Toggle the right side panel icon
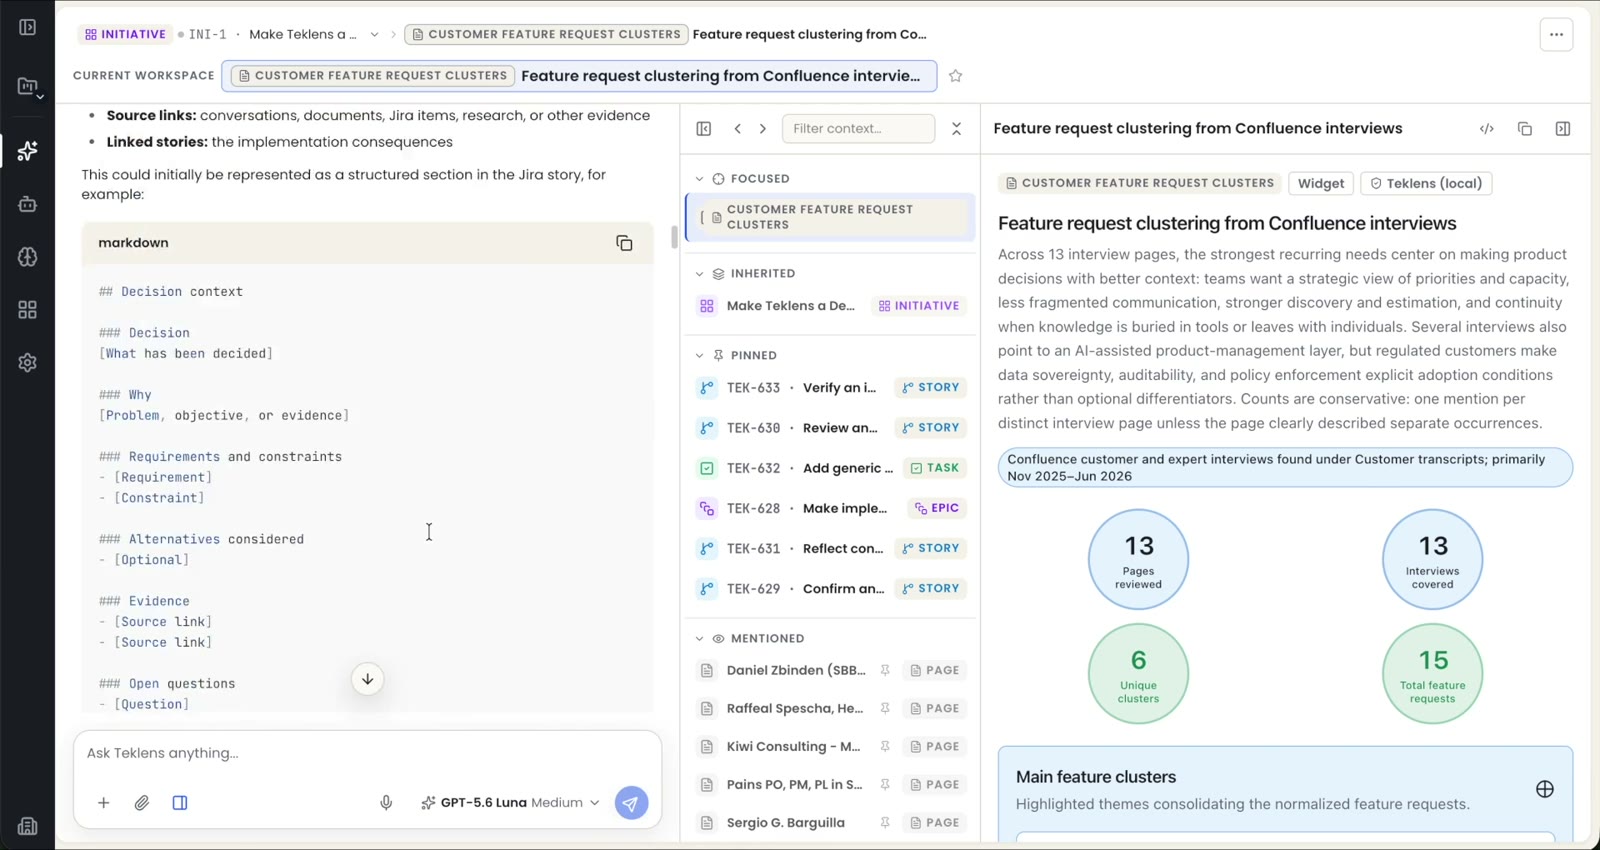This screenshot has height=850, width=1600. click(1563, 129)
